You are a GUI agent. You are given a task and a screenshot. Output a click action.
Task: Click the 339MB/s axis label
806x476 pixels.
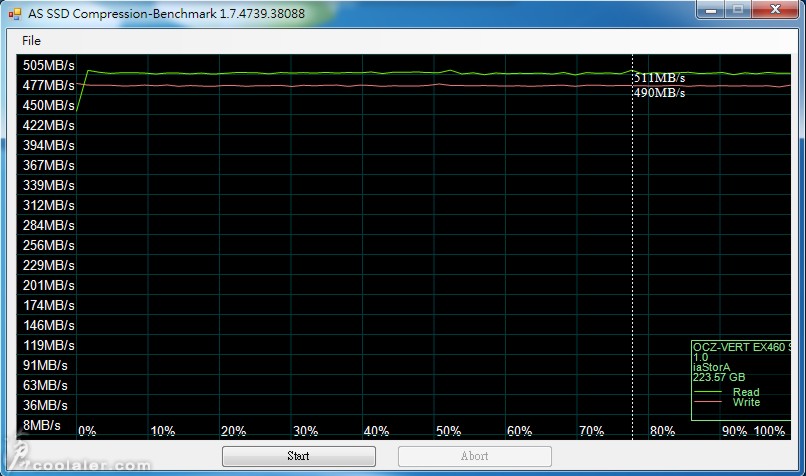tap(48, 186)
